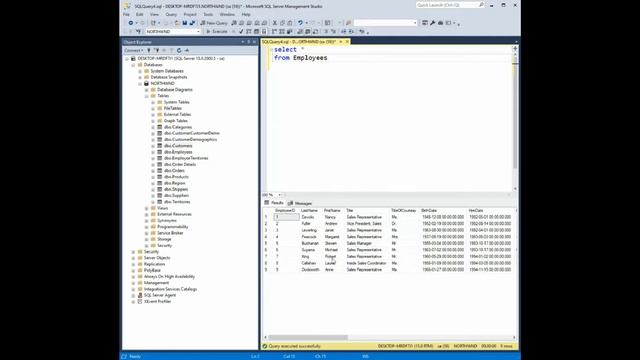Screen dimensions: 640x360
Task: Expand the dbo.Orders table node
Action: pos(153,171)
